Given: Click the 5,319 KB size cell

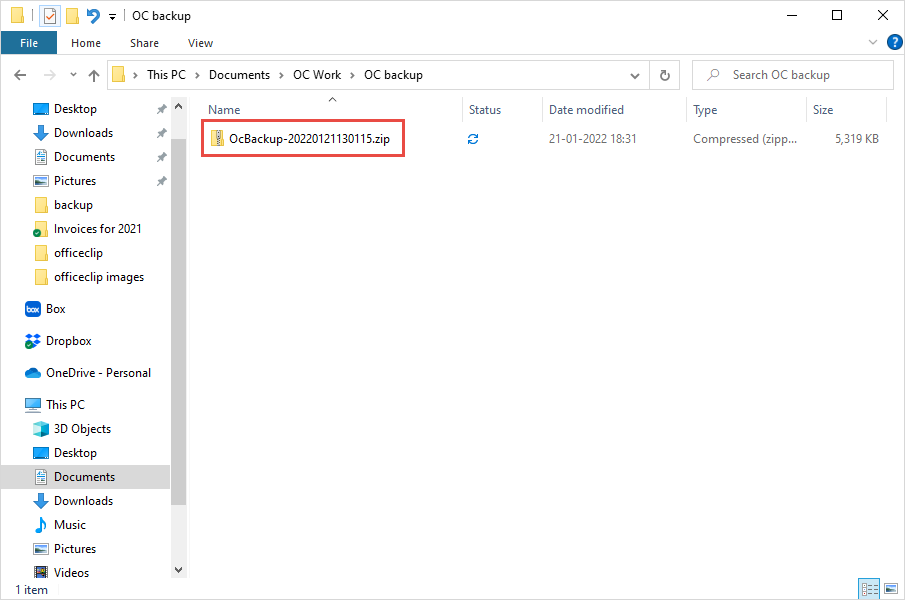Looking at the screenshot, I should coord(857,139).
